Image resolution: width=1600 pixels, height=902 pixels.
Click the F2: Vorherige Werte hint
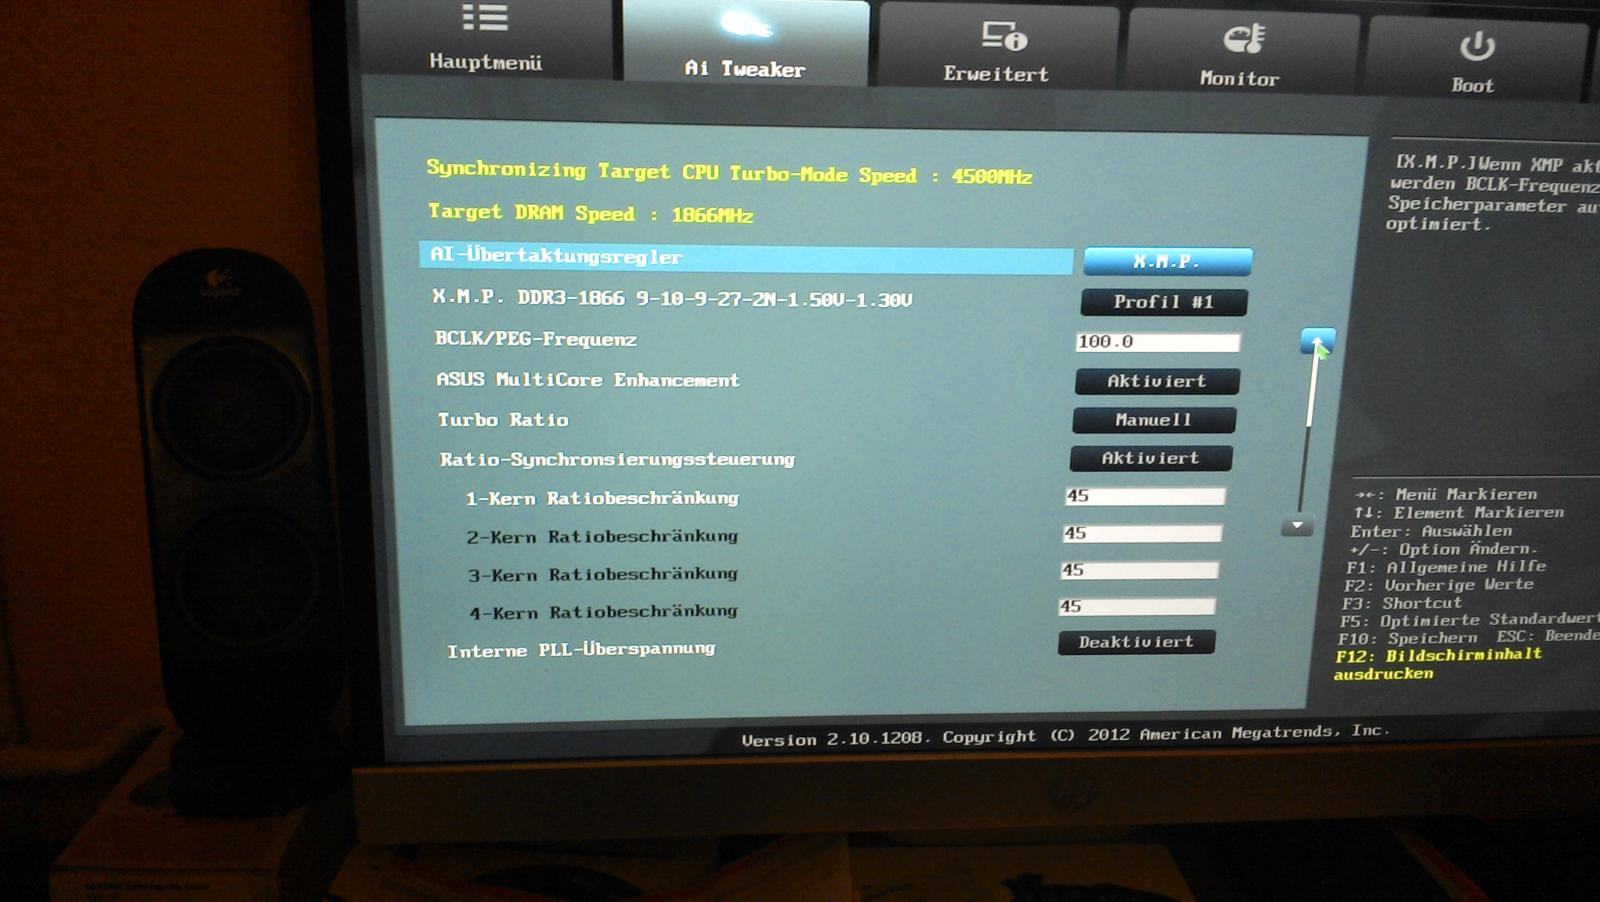click(x=1439, y=585)
